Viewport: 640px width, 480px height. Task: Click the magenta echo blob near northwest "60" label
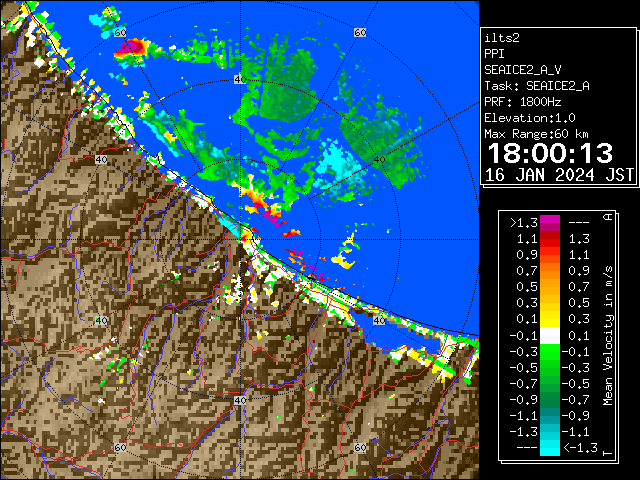coord(131,48)
